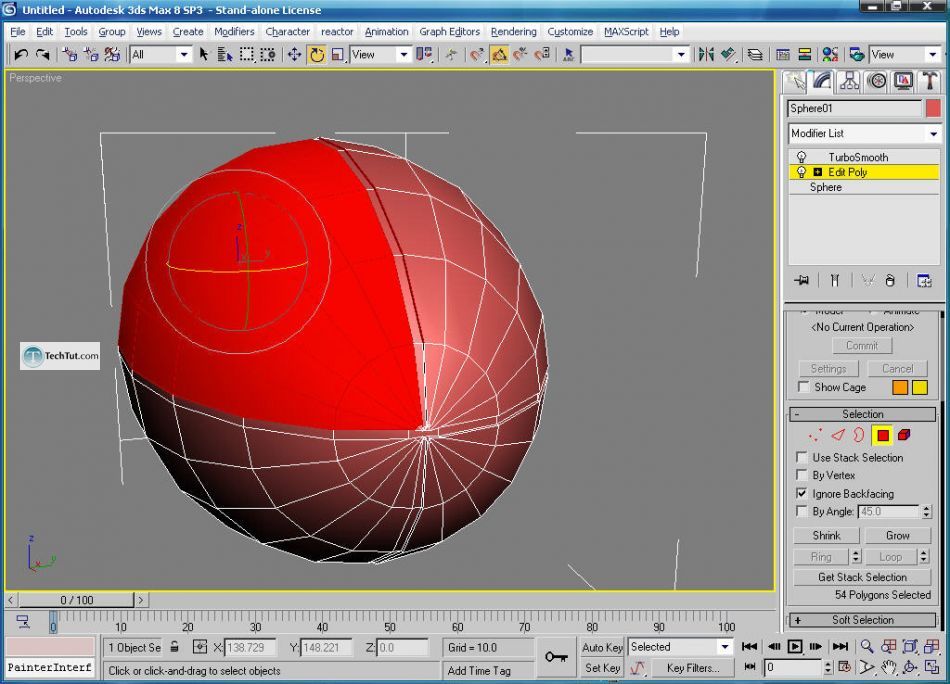Open the Key Filters dialog button
950x684 pixels.
click(693, 668)
